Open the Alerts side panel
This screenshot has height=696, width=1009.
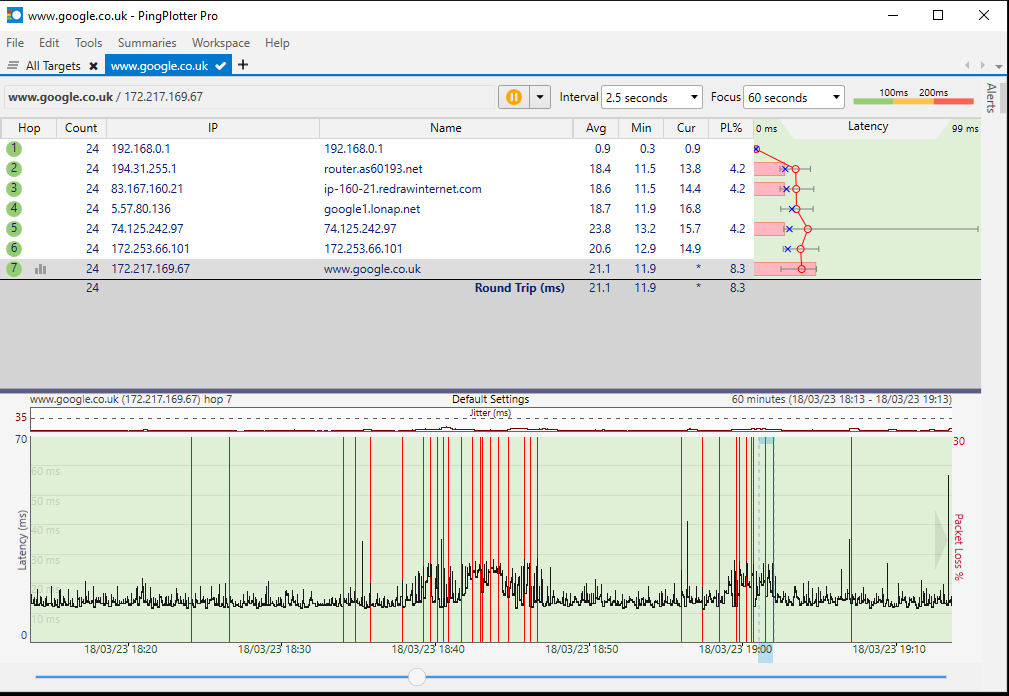(991, 99)
